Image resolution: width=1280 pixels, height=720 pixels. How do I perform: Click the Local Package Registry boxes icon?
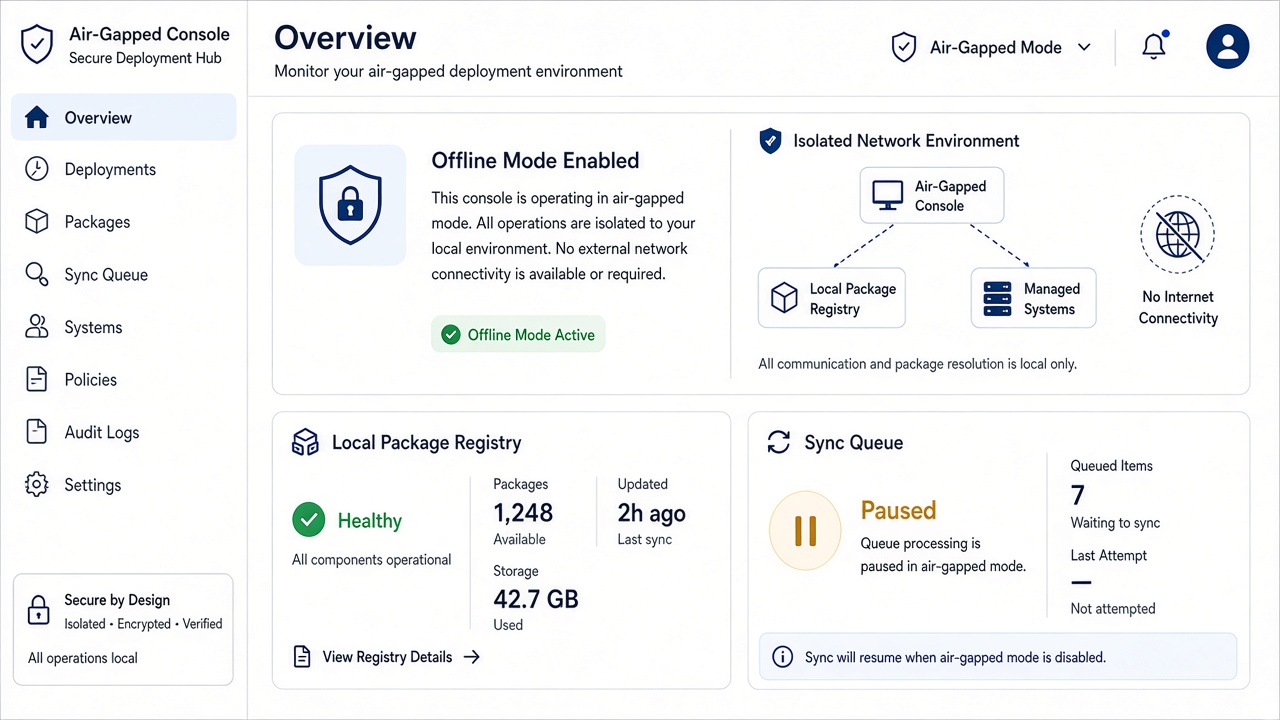coord(305,443)
